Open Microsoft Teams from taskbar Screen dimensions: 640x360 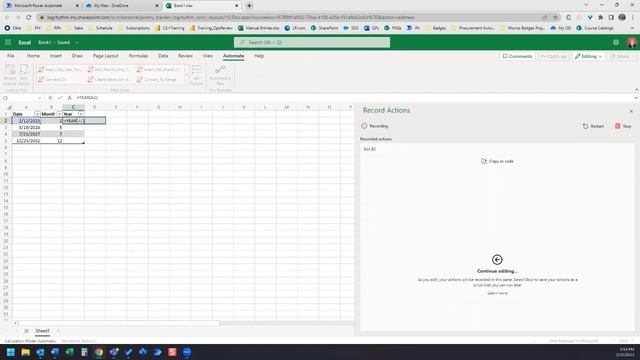(x=113, y=352)
